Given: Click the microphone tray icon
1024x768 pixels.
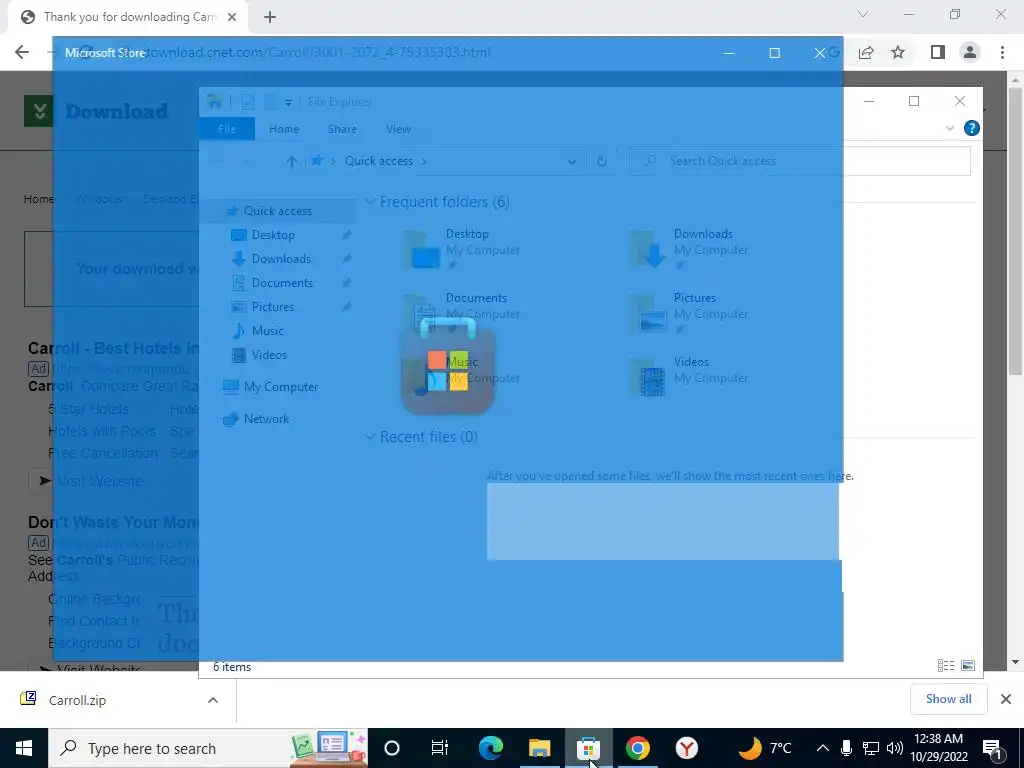Looking at the screenshot, I should tap(846, 748).
